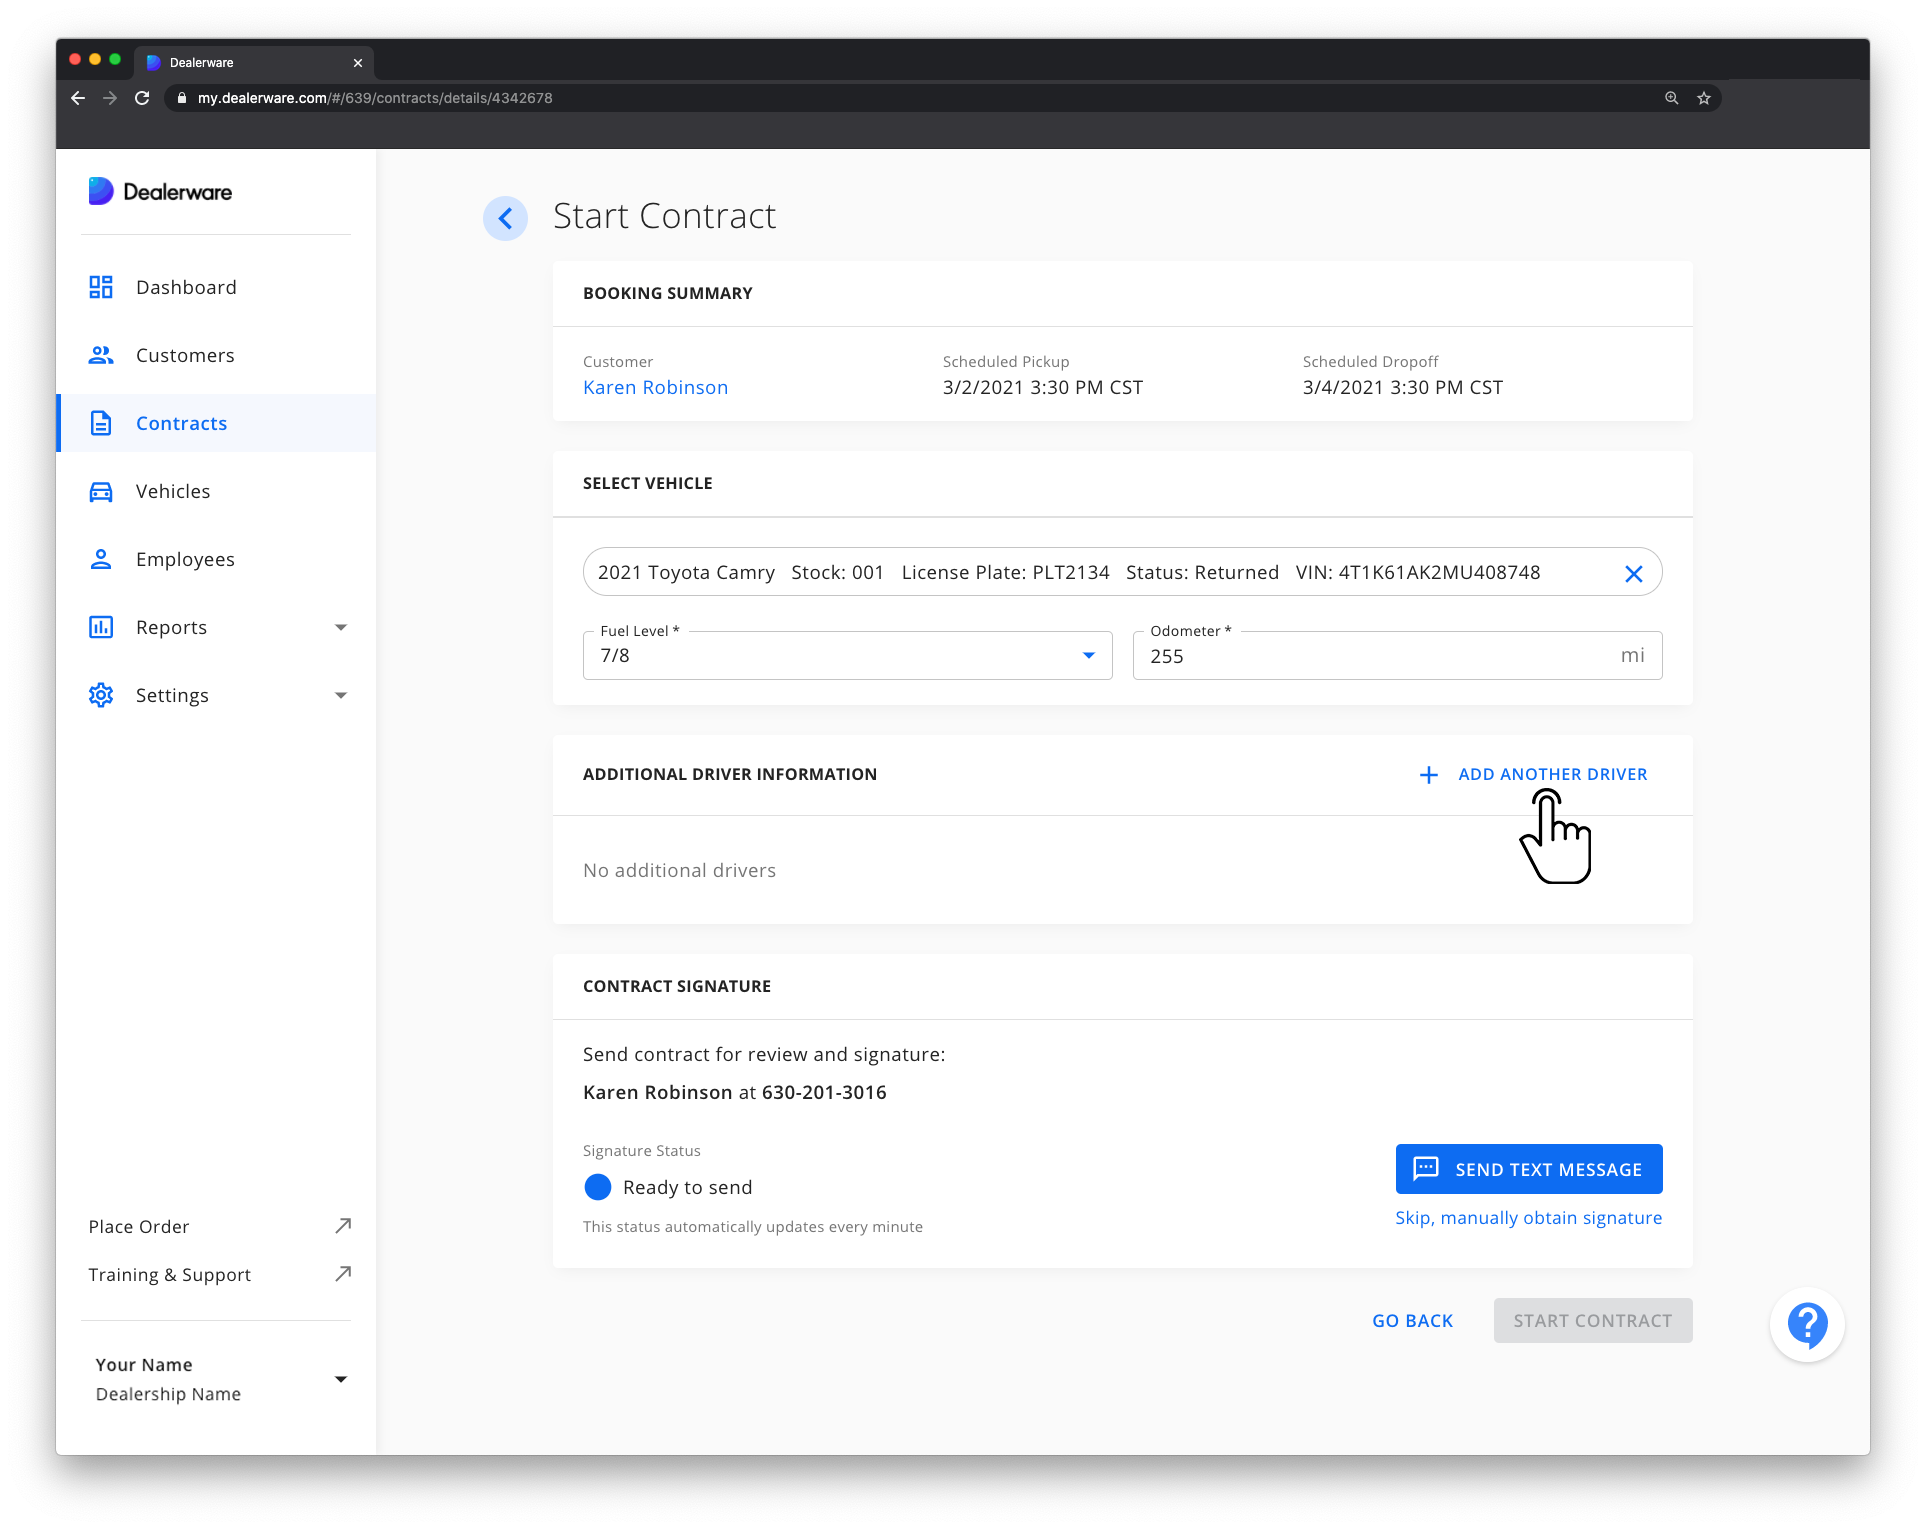
Task: Click the Dashboard grid icon
Action: click(x=101, y=287)
